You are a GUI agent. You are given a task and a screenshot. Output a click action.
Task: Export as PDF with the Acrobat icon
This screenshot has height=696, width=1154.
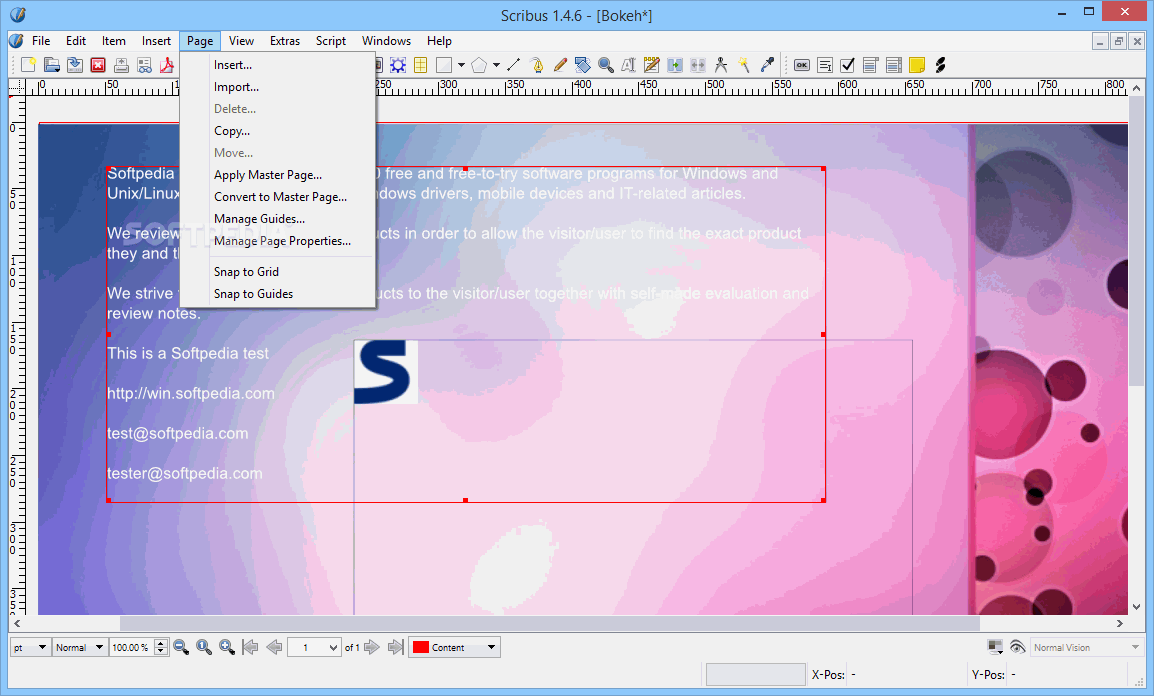[167, 65]
